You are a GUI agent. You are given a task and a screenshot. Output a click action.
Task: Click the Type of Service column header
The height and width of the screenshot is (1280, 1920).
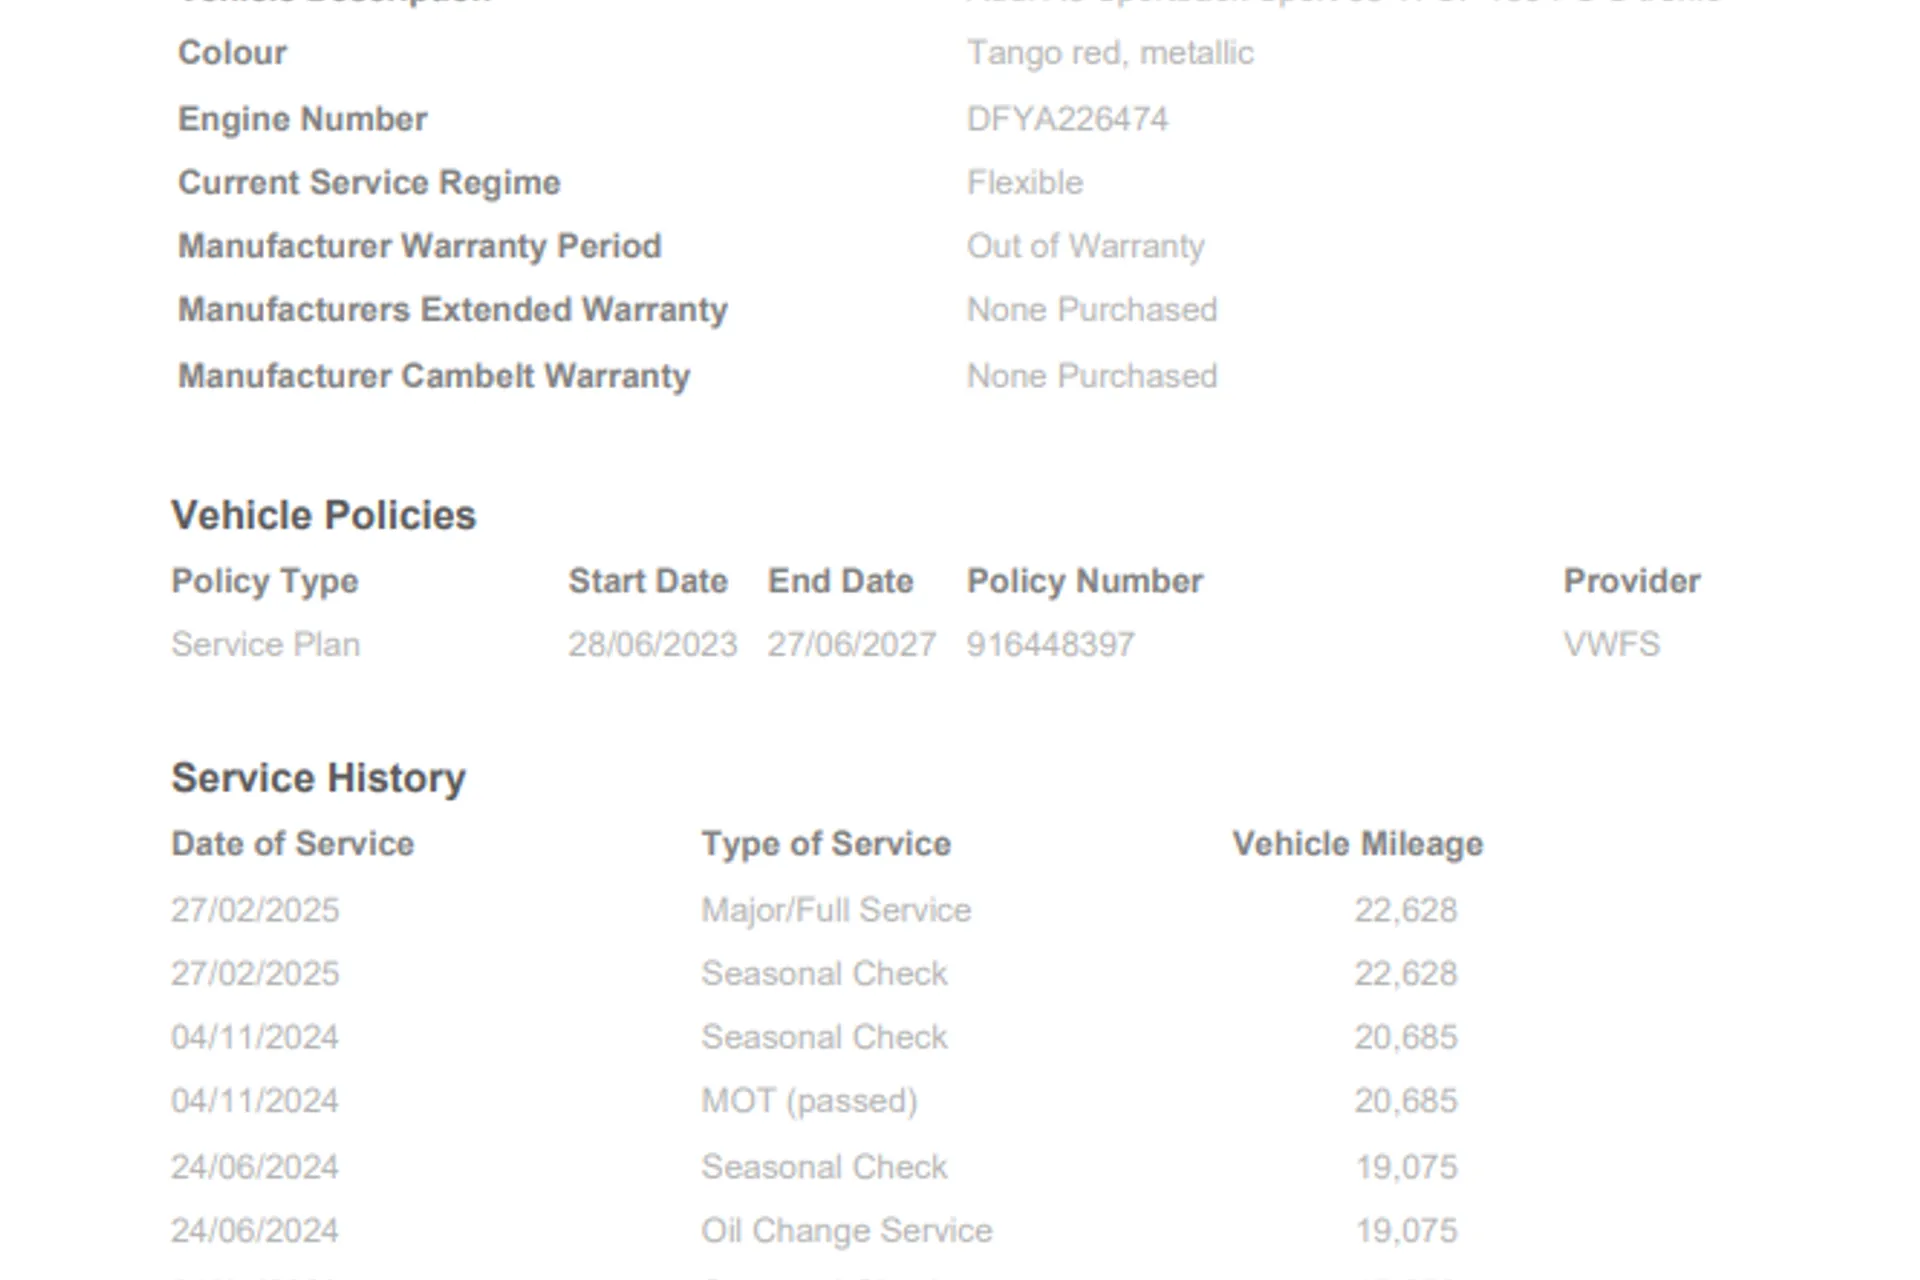[x=826, y=845]
